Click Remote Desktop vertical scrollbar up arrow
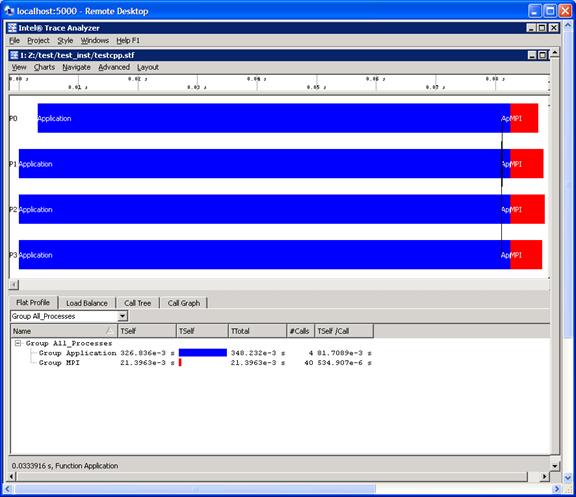This screenshot has height=497, width=576. pyautogui.click(x=568, y=25)
